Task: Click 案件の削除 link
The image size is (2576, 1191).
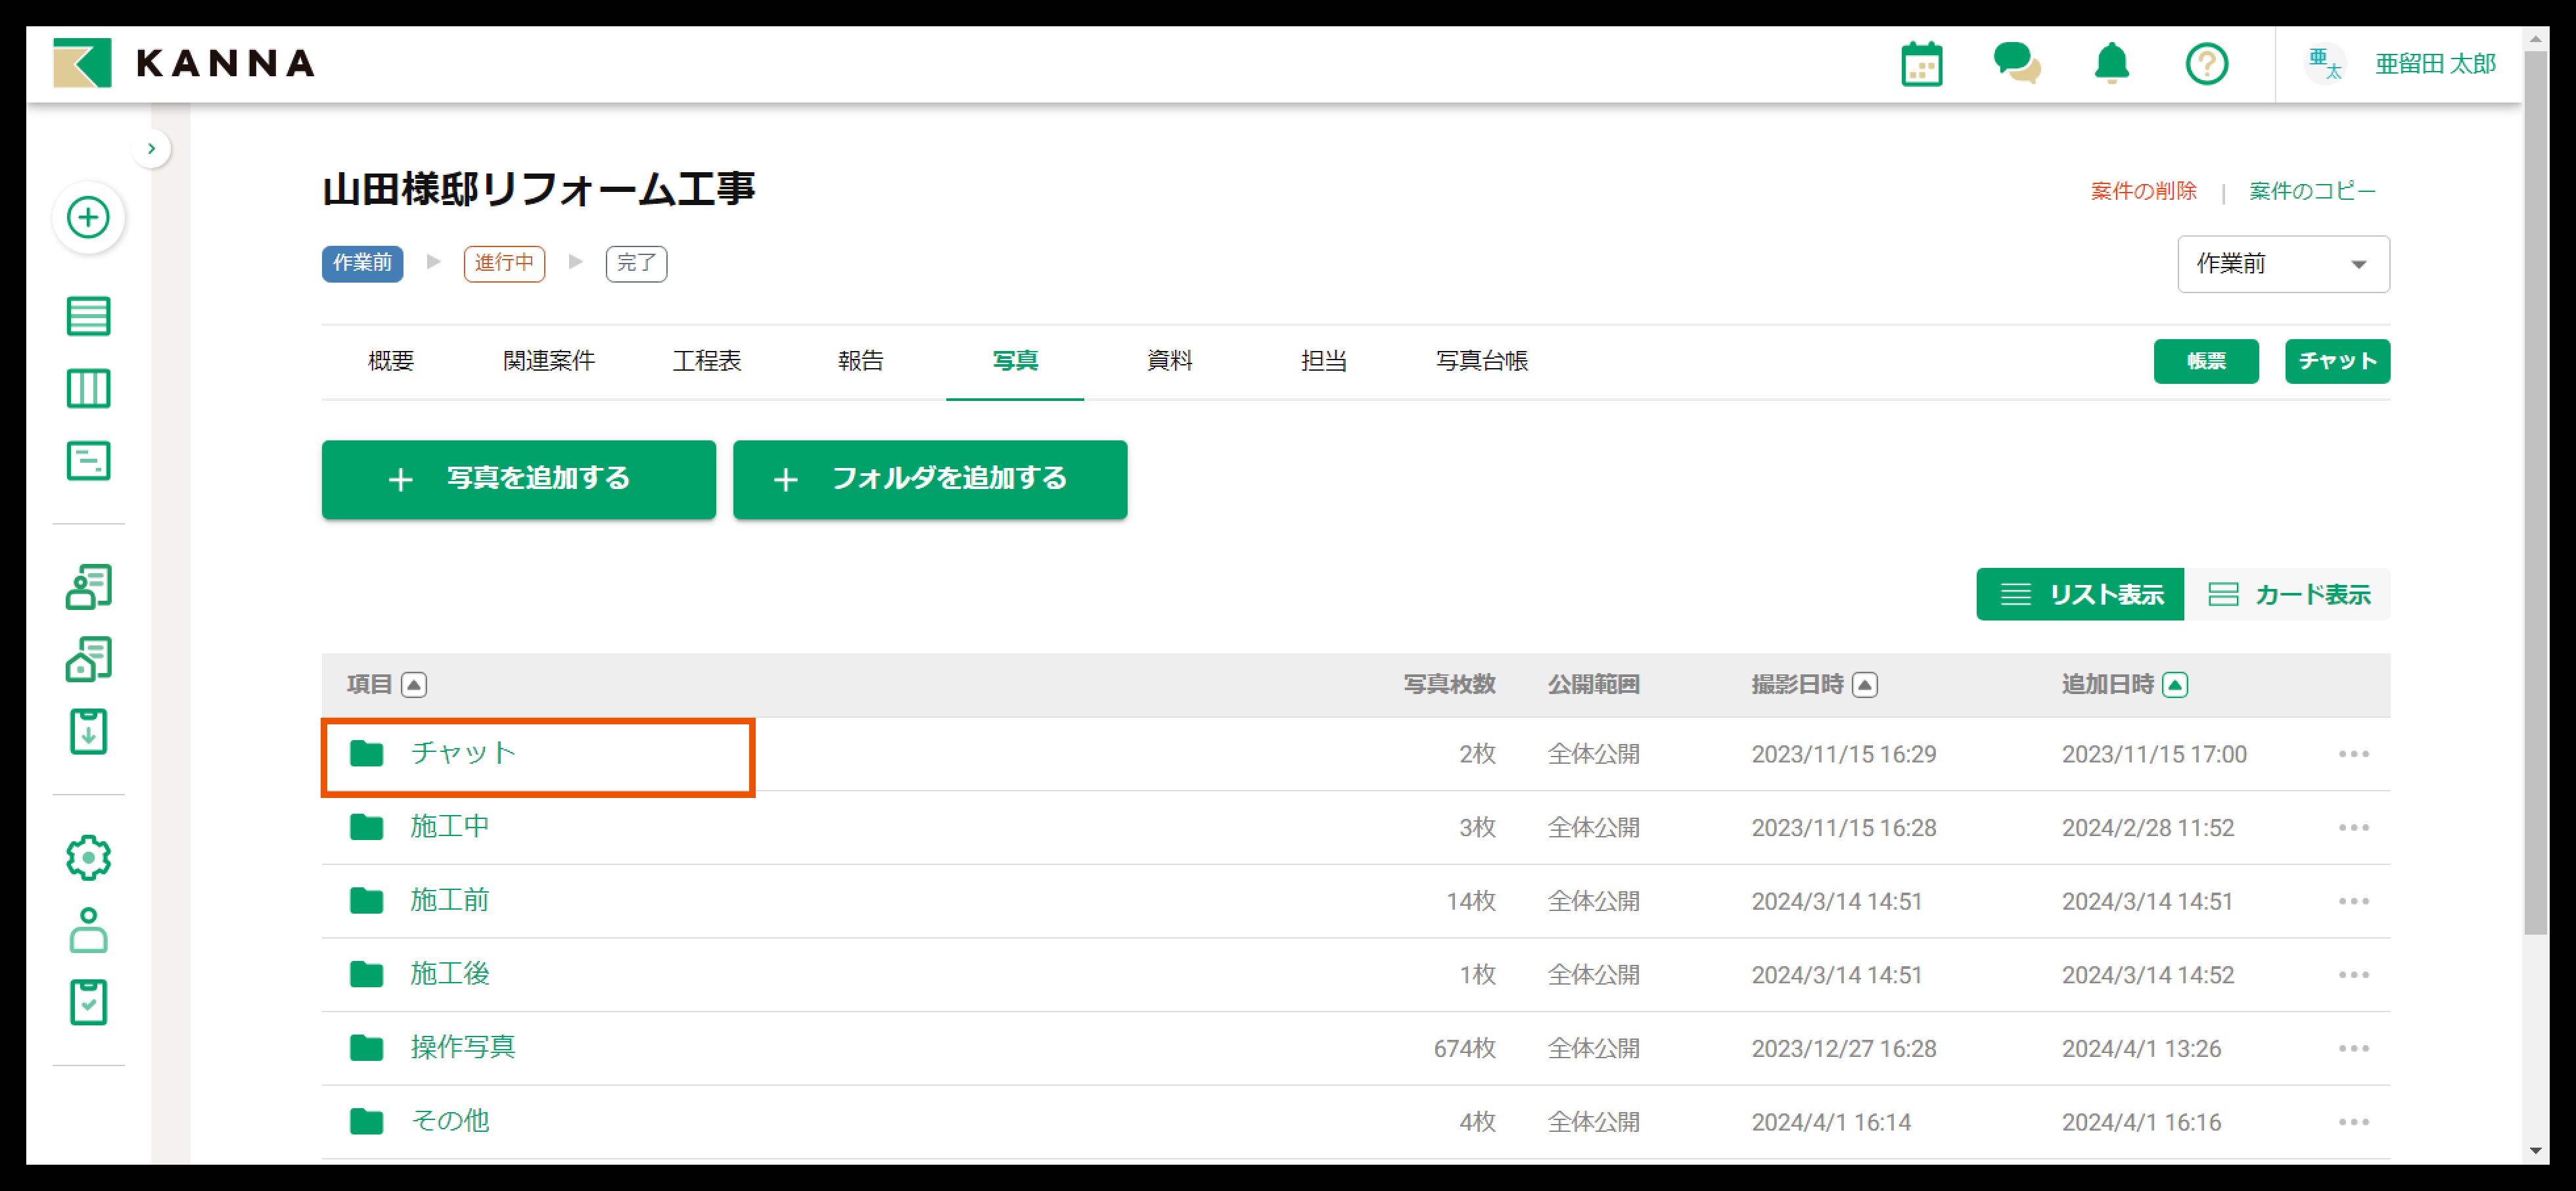Action: click(x=2143, y=191)
